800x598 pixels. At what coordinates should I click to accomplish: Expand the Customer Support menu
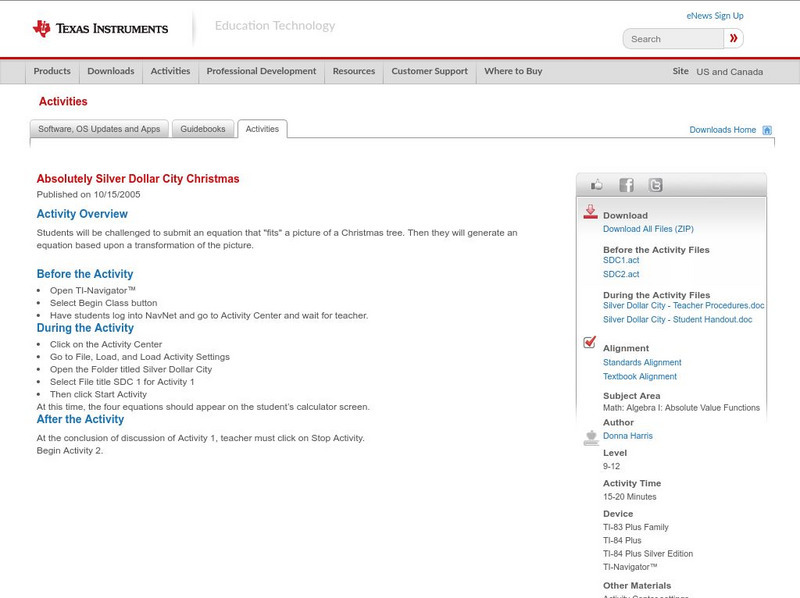coord(429,71)
